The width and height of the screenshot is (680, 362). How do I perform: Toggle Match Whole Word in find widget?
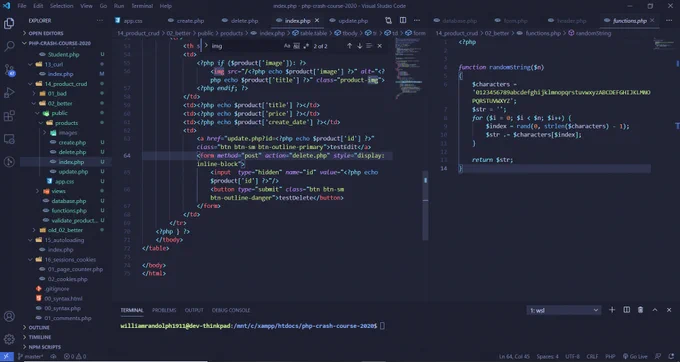296,46
